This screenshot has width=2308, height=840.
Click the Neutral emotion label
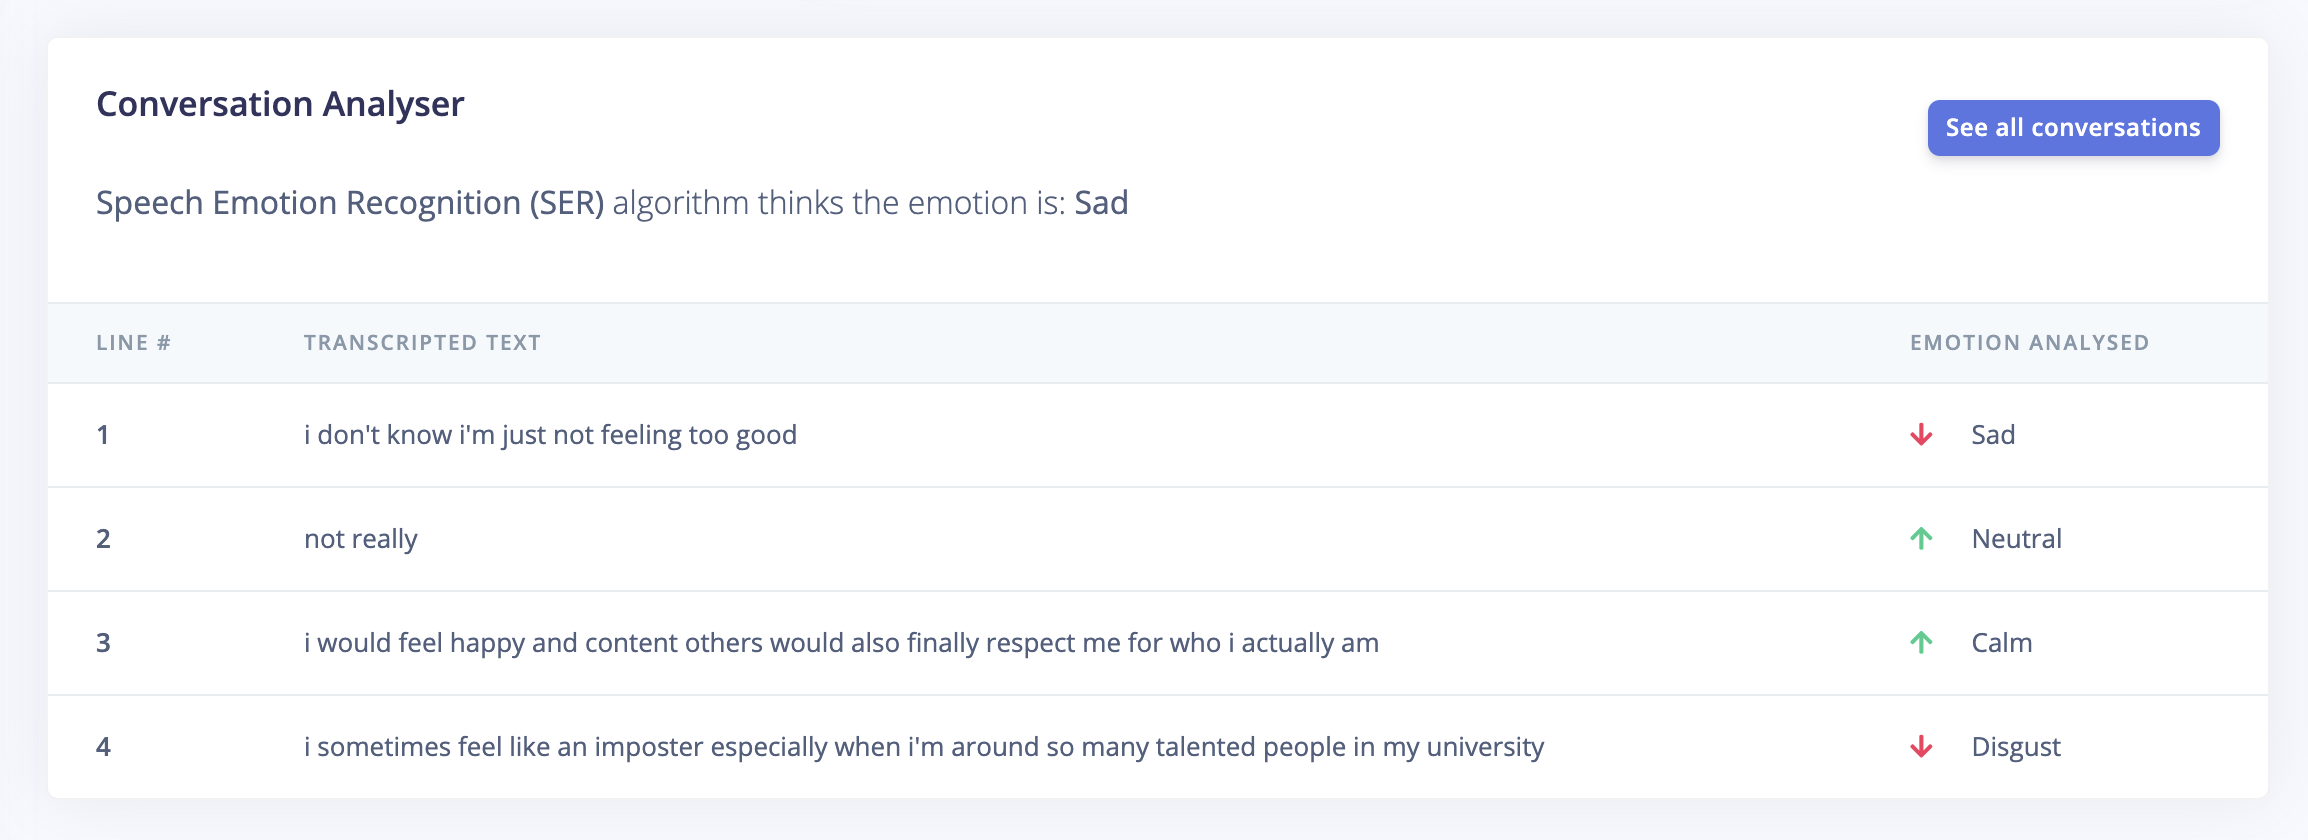pos(2016,539)
